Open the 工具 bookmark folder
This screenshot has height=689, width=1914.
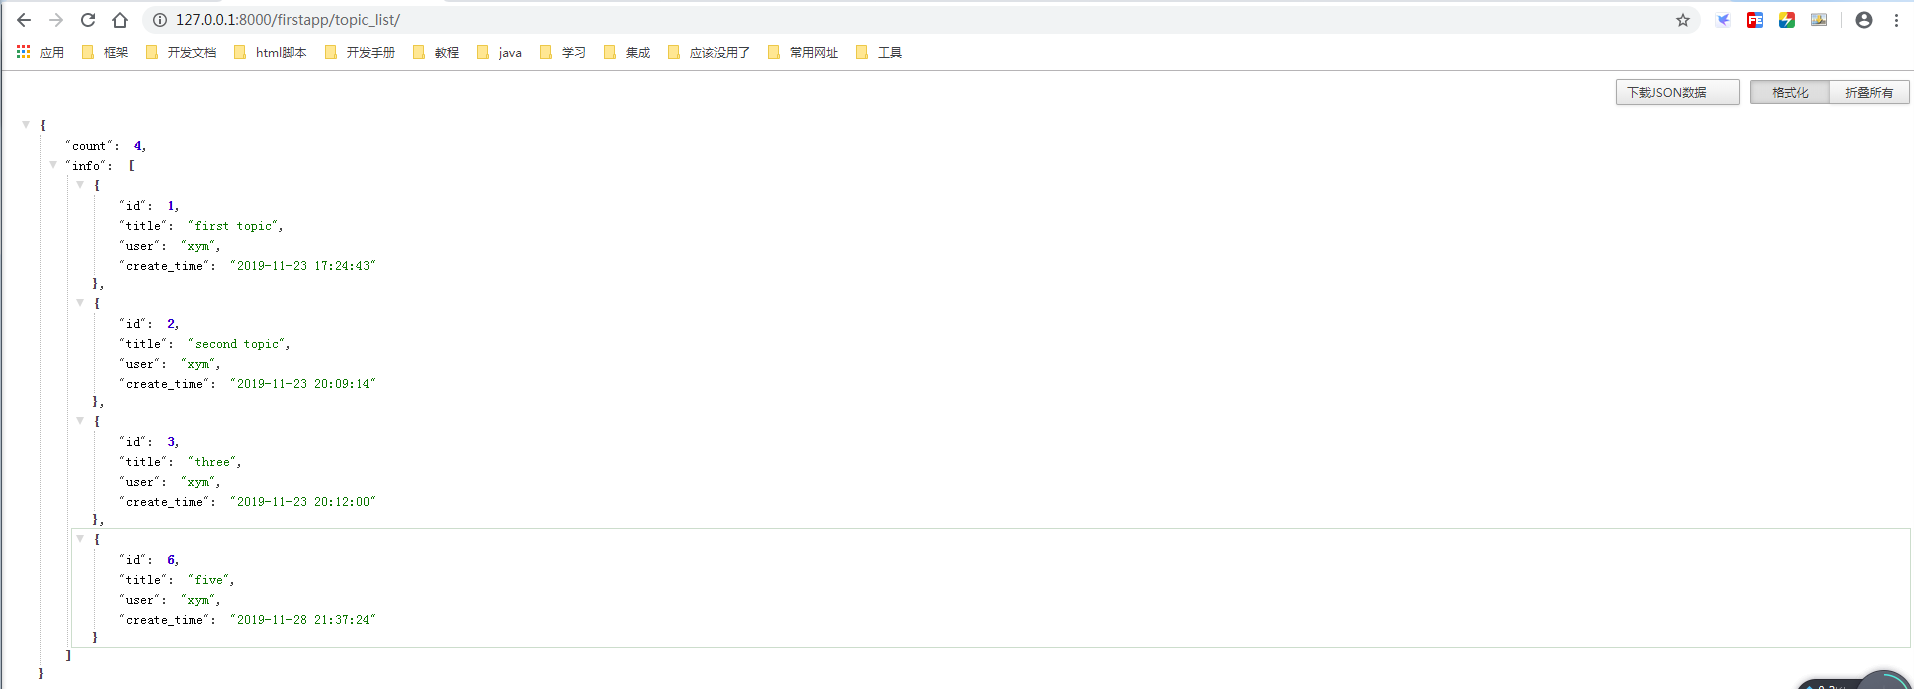(x=880, y=52)
